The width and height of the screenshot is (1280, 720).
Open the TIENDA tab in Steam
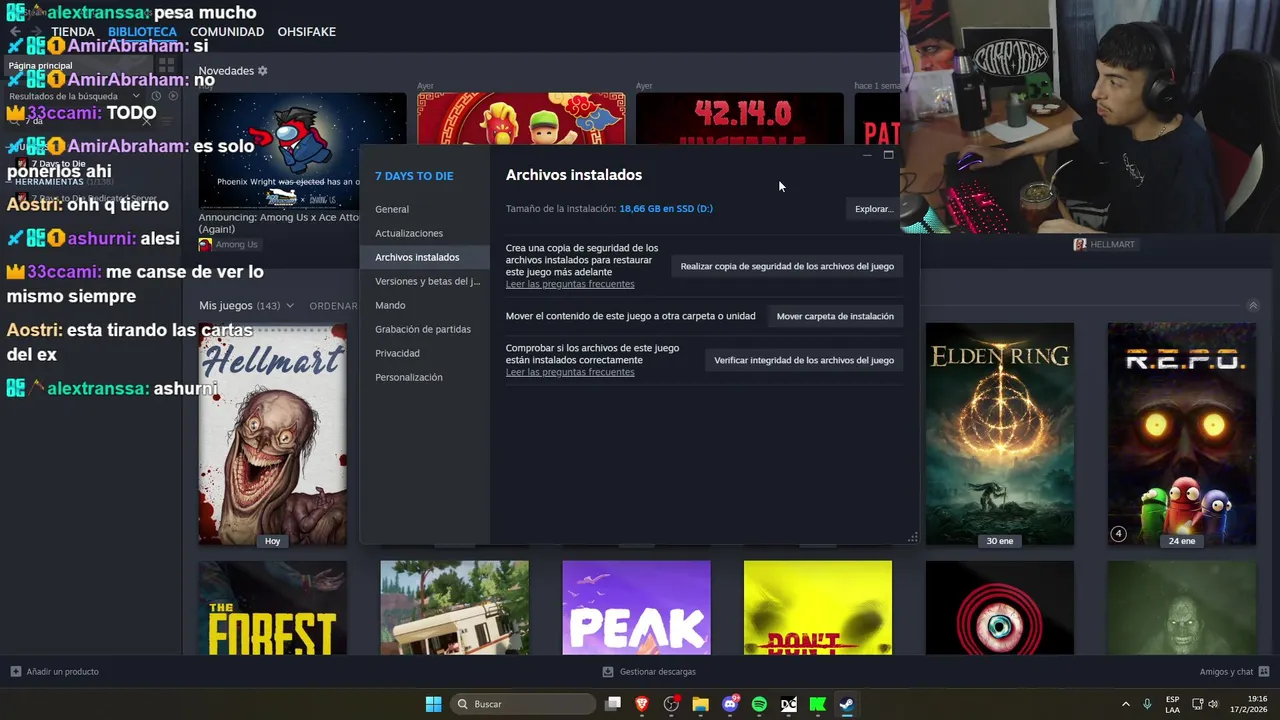coord(73,32)
